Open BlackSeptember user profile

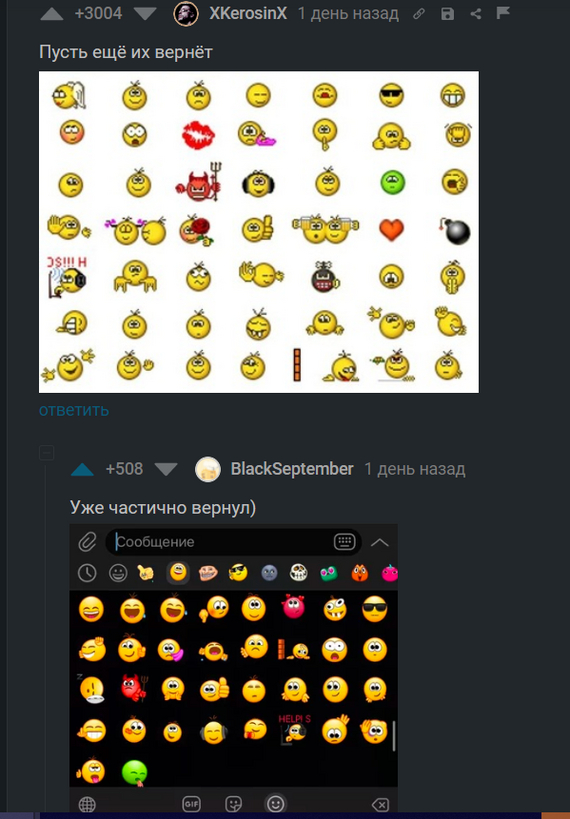[292, 469]
